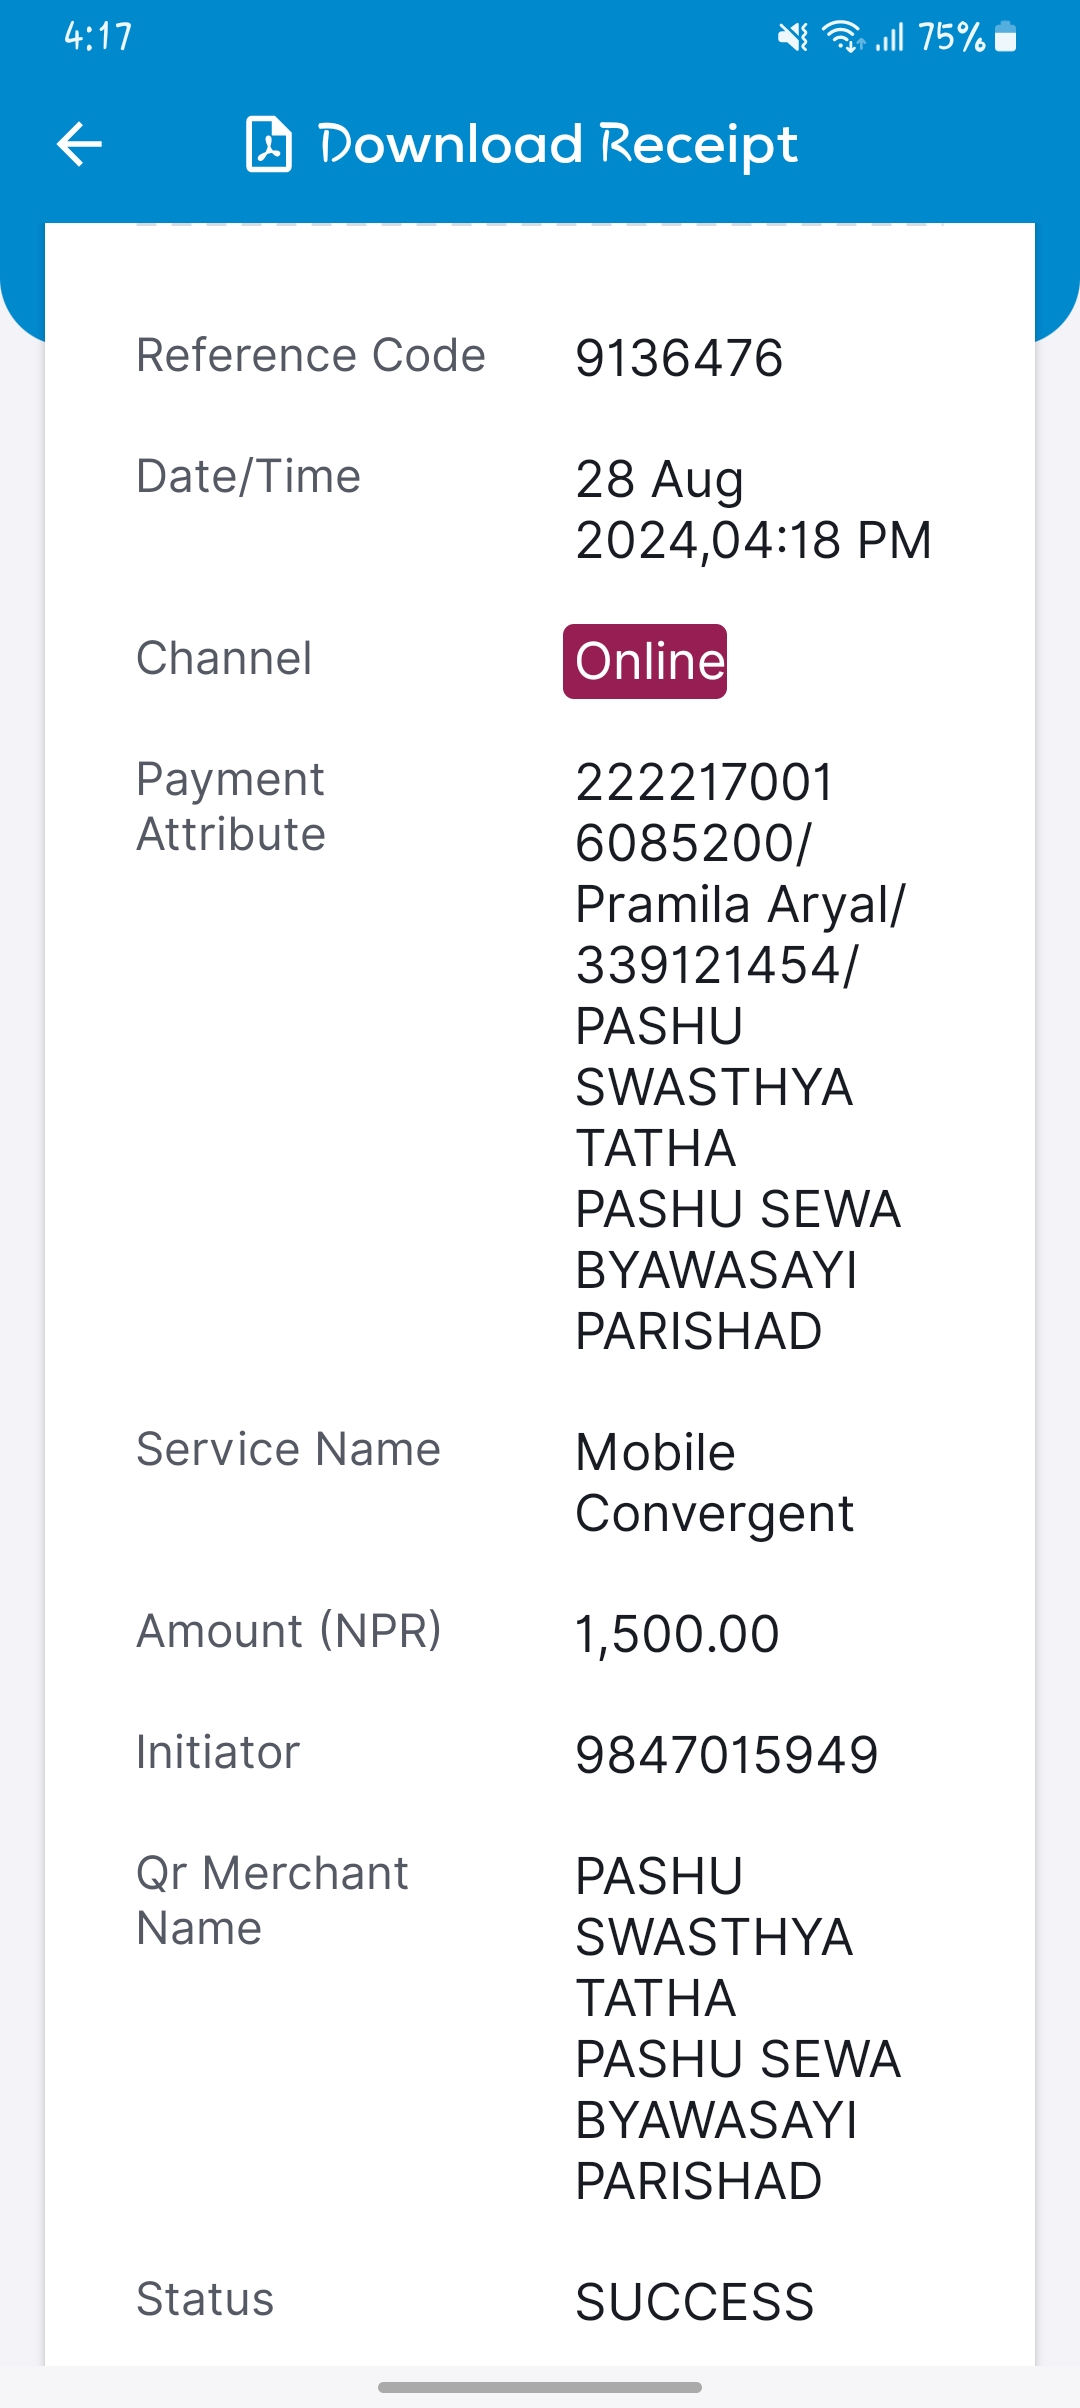
Task: Click the PDF document icon
Action: tap(269, 144)
